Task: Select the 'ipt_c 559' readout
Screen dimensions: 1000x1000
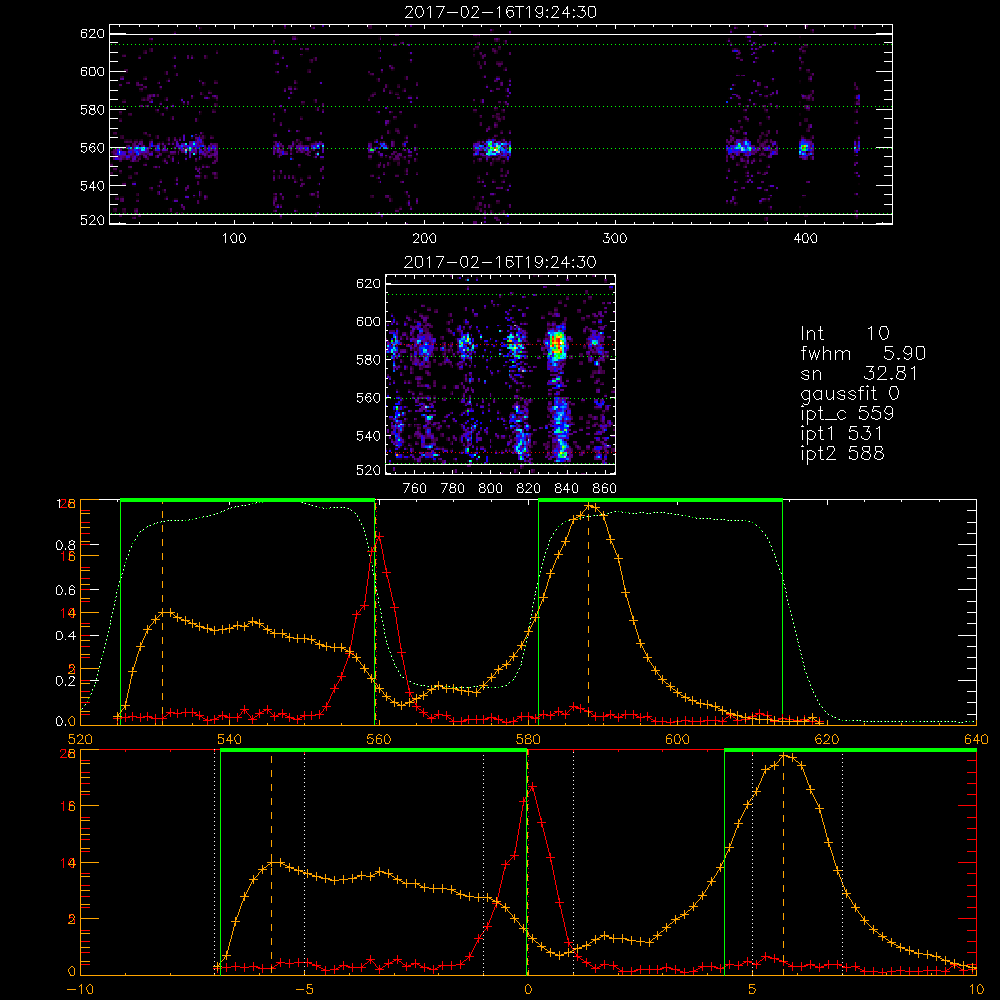Action: (847, 413)
